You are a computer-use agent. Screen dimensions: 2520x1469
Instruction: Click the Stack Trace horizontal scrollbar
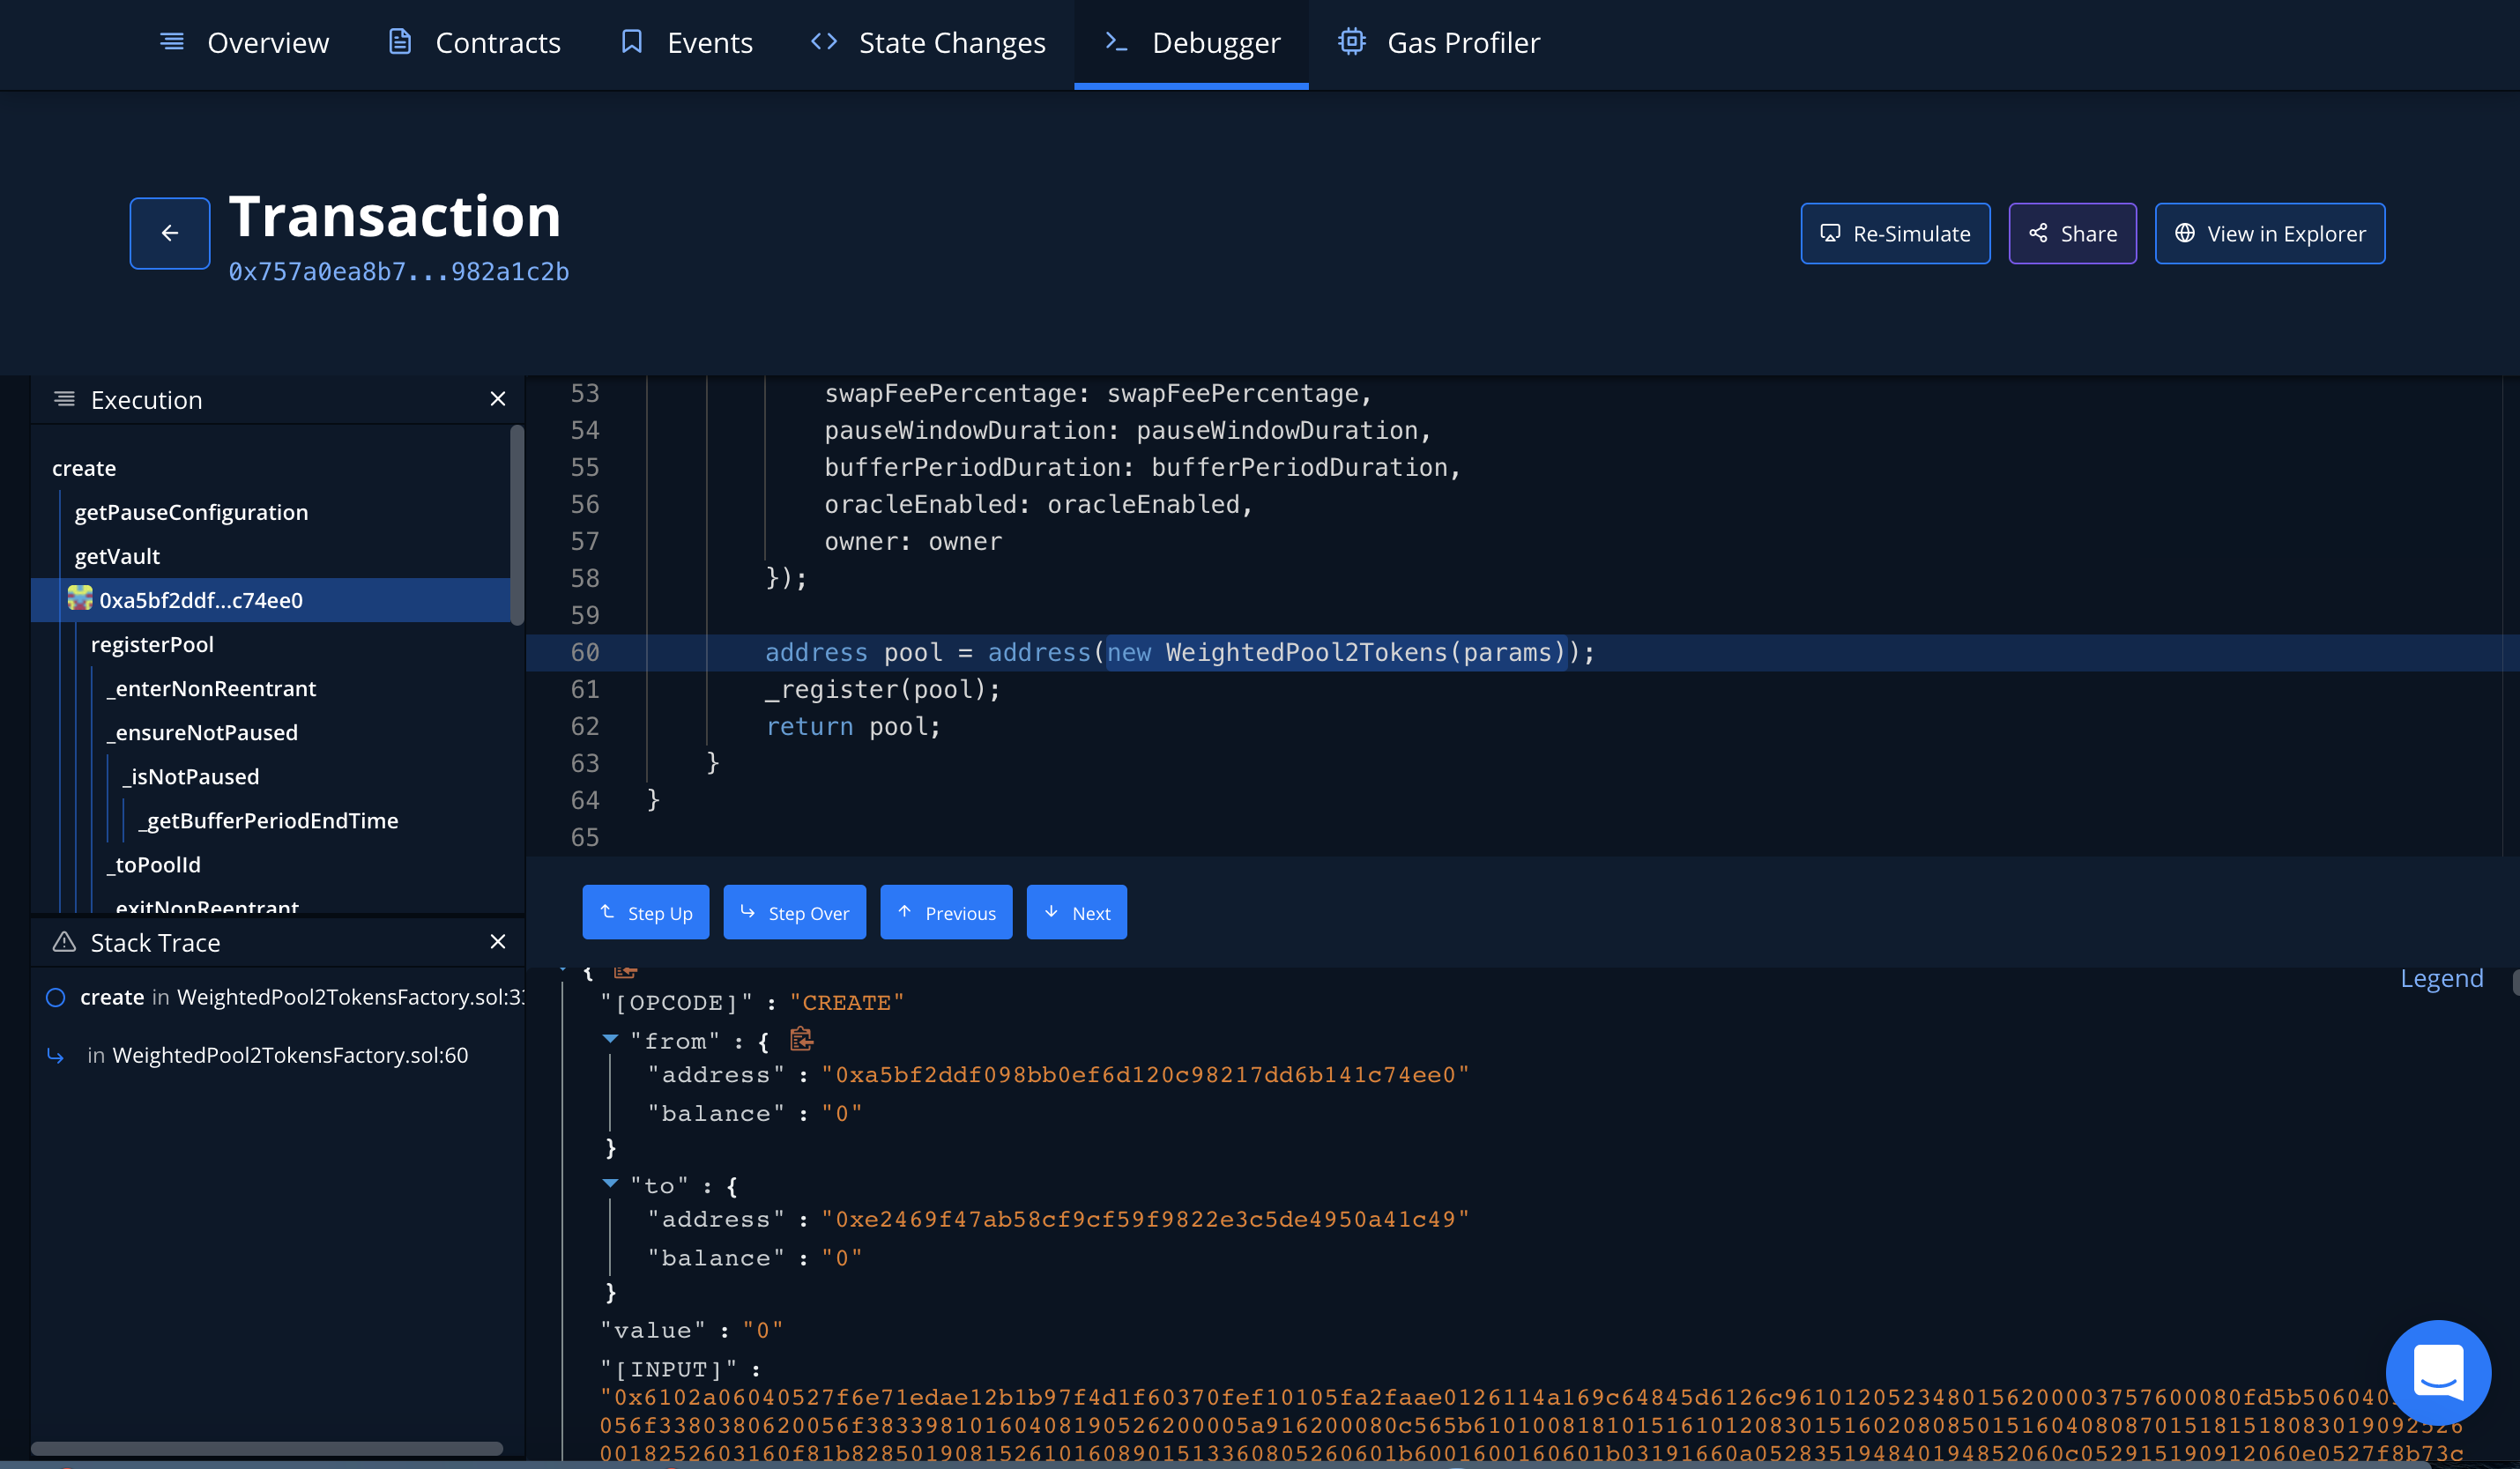pyautogui.click(x=267, y=1448)
